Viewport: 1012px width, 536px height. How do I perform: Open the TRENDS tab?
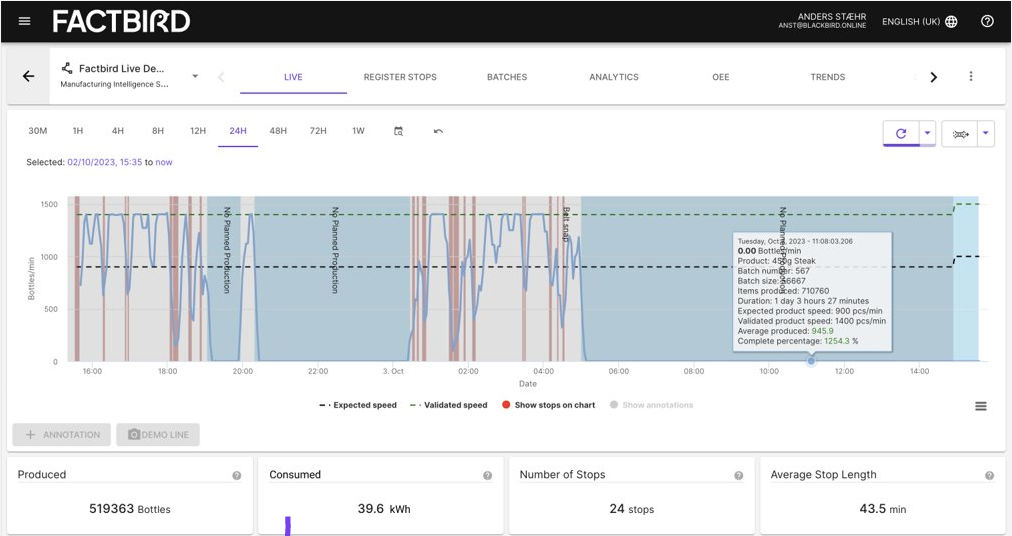(x=827, y=77)
